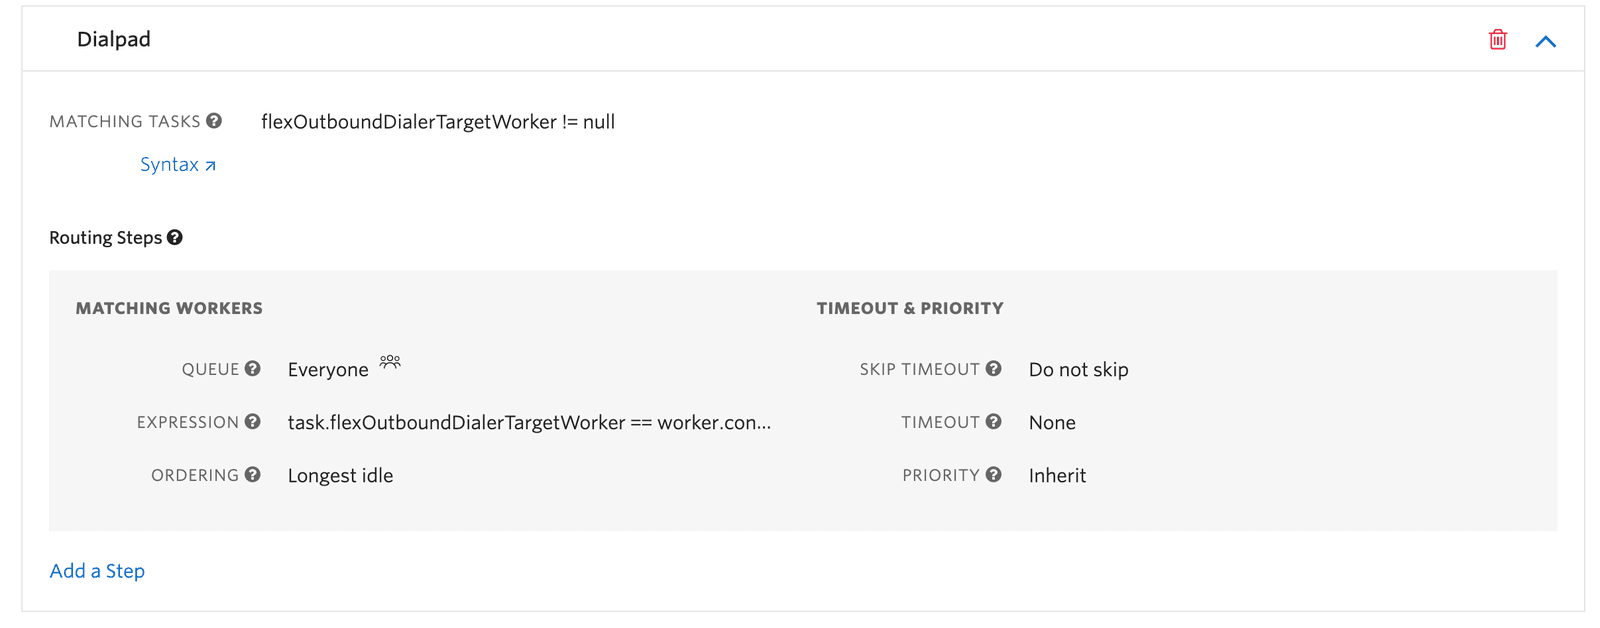Click the Priority help icon
1600x628 pixels.
[x=994, y=474]
